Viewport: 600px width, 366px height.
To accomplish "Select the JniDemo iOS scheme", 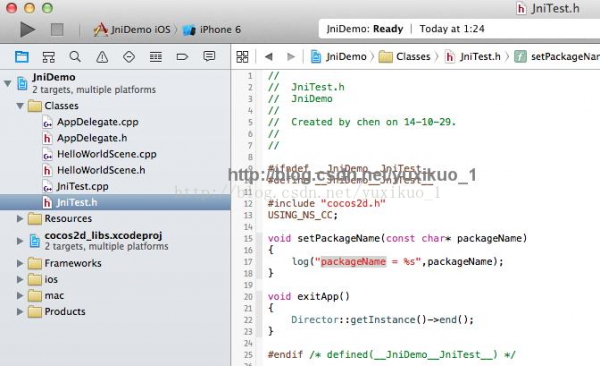I will point(132,29).
